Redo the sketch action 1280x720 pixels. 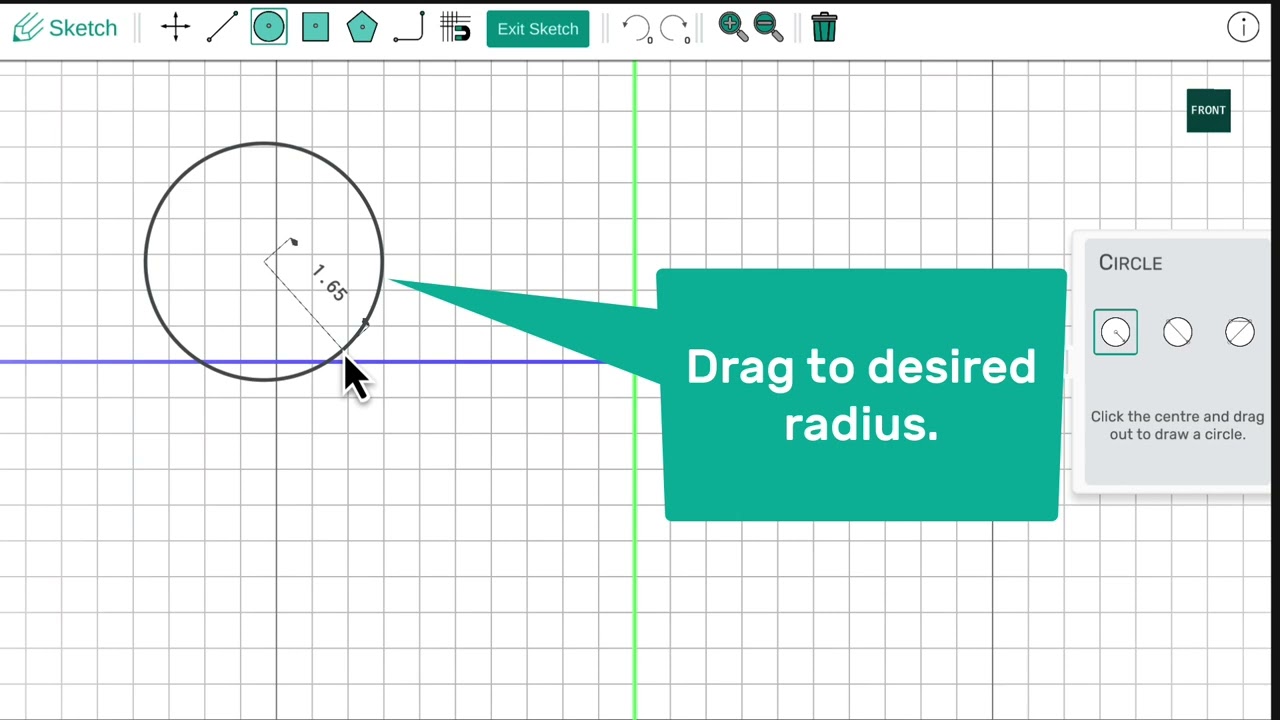click(x=675, y=28)
